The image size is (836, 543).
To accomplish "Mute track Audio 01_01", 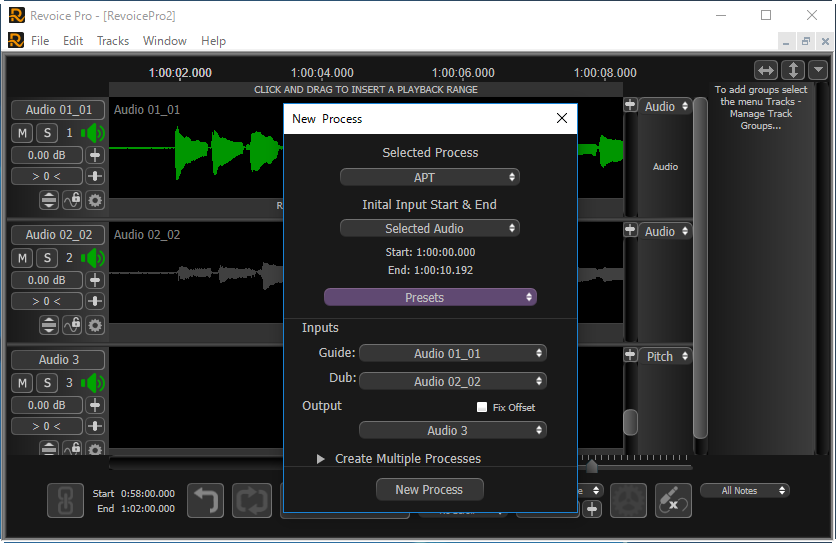I will pyautogui.click(x=22, y=133).
